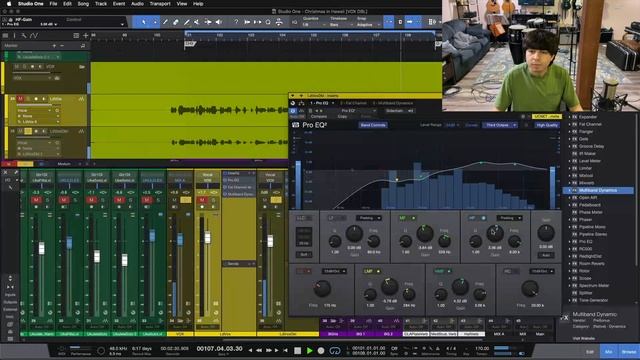This screenshot has width=640, height=360.
Task: Open the LF filter type Peaking dropdown
Action: 368,218
